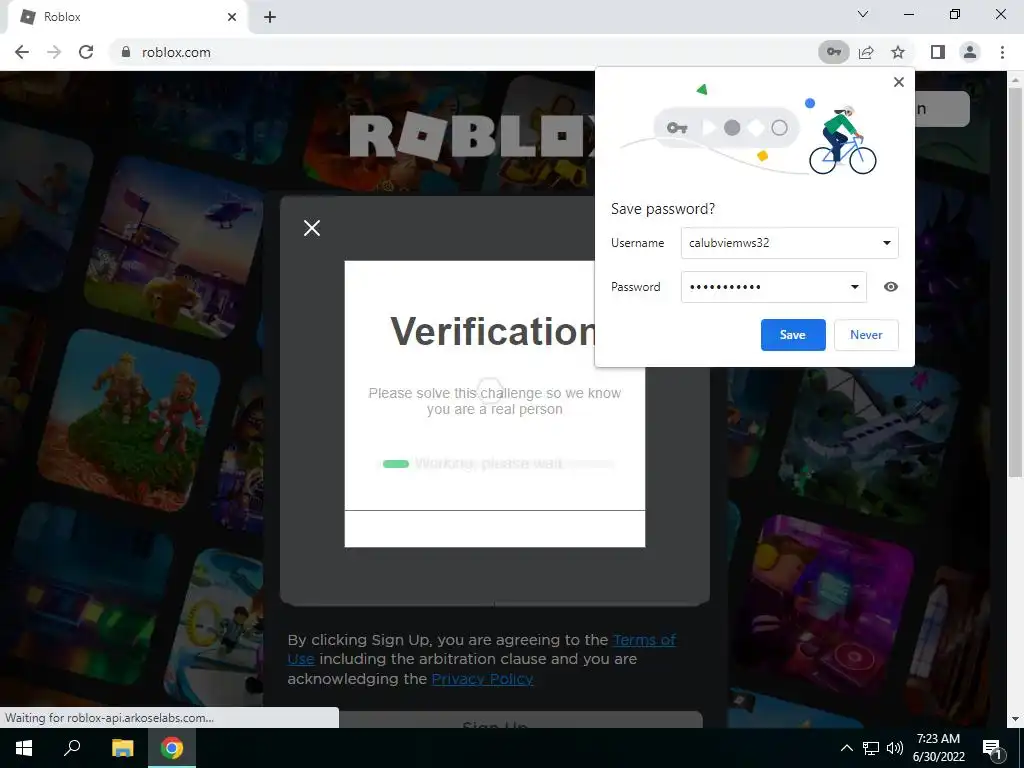Open File Explorer from the taskbar
The image size is (1024, 768).
pos(122,748)
